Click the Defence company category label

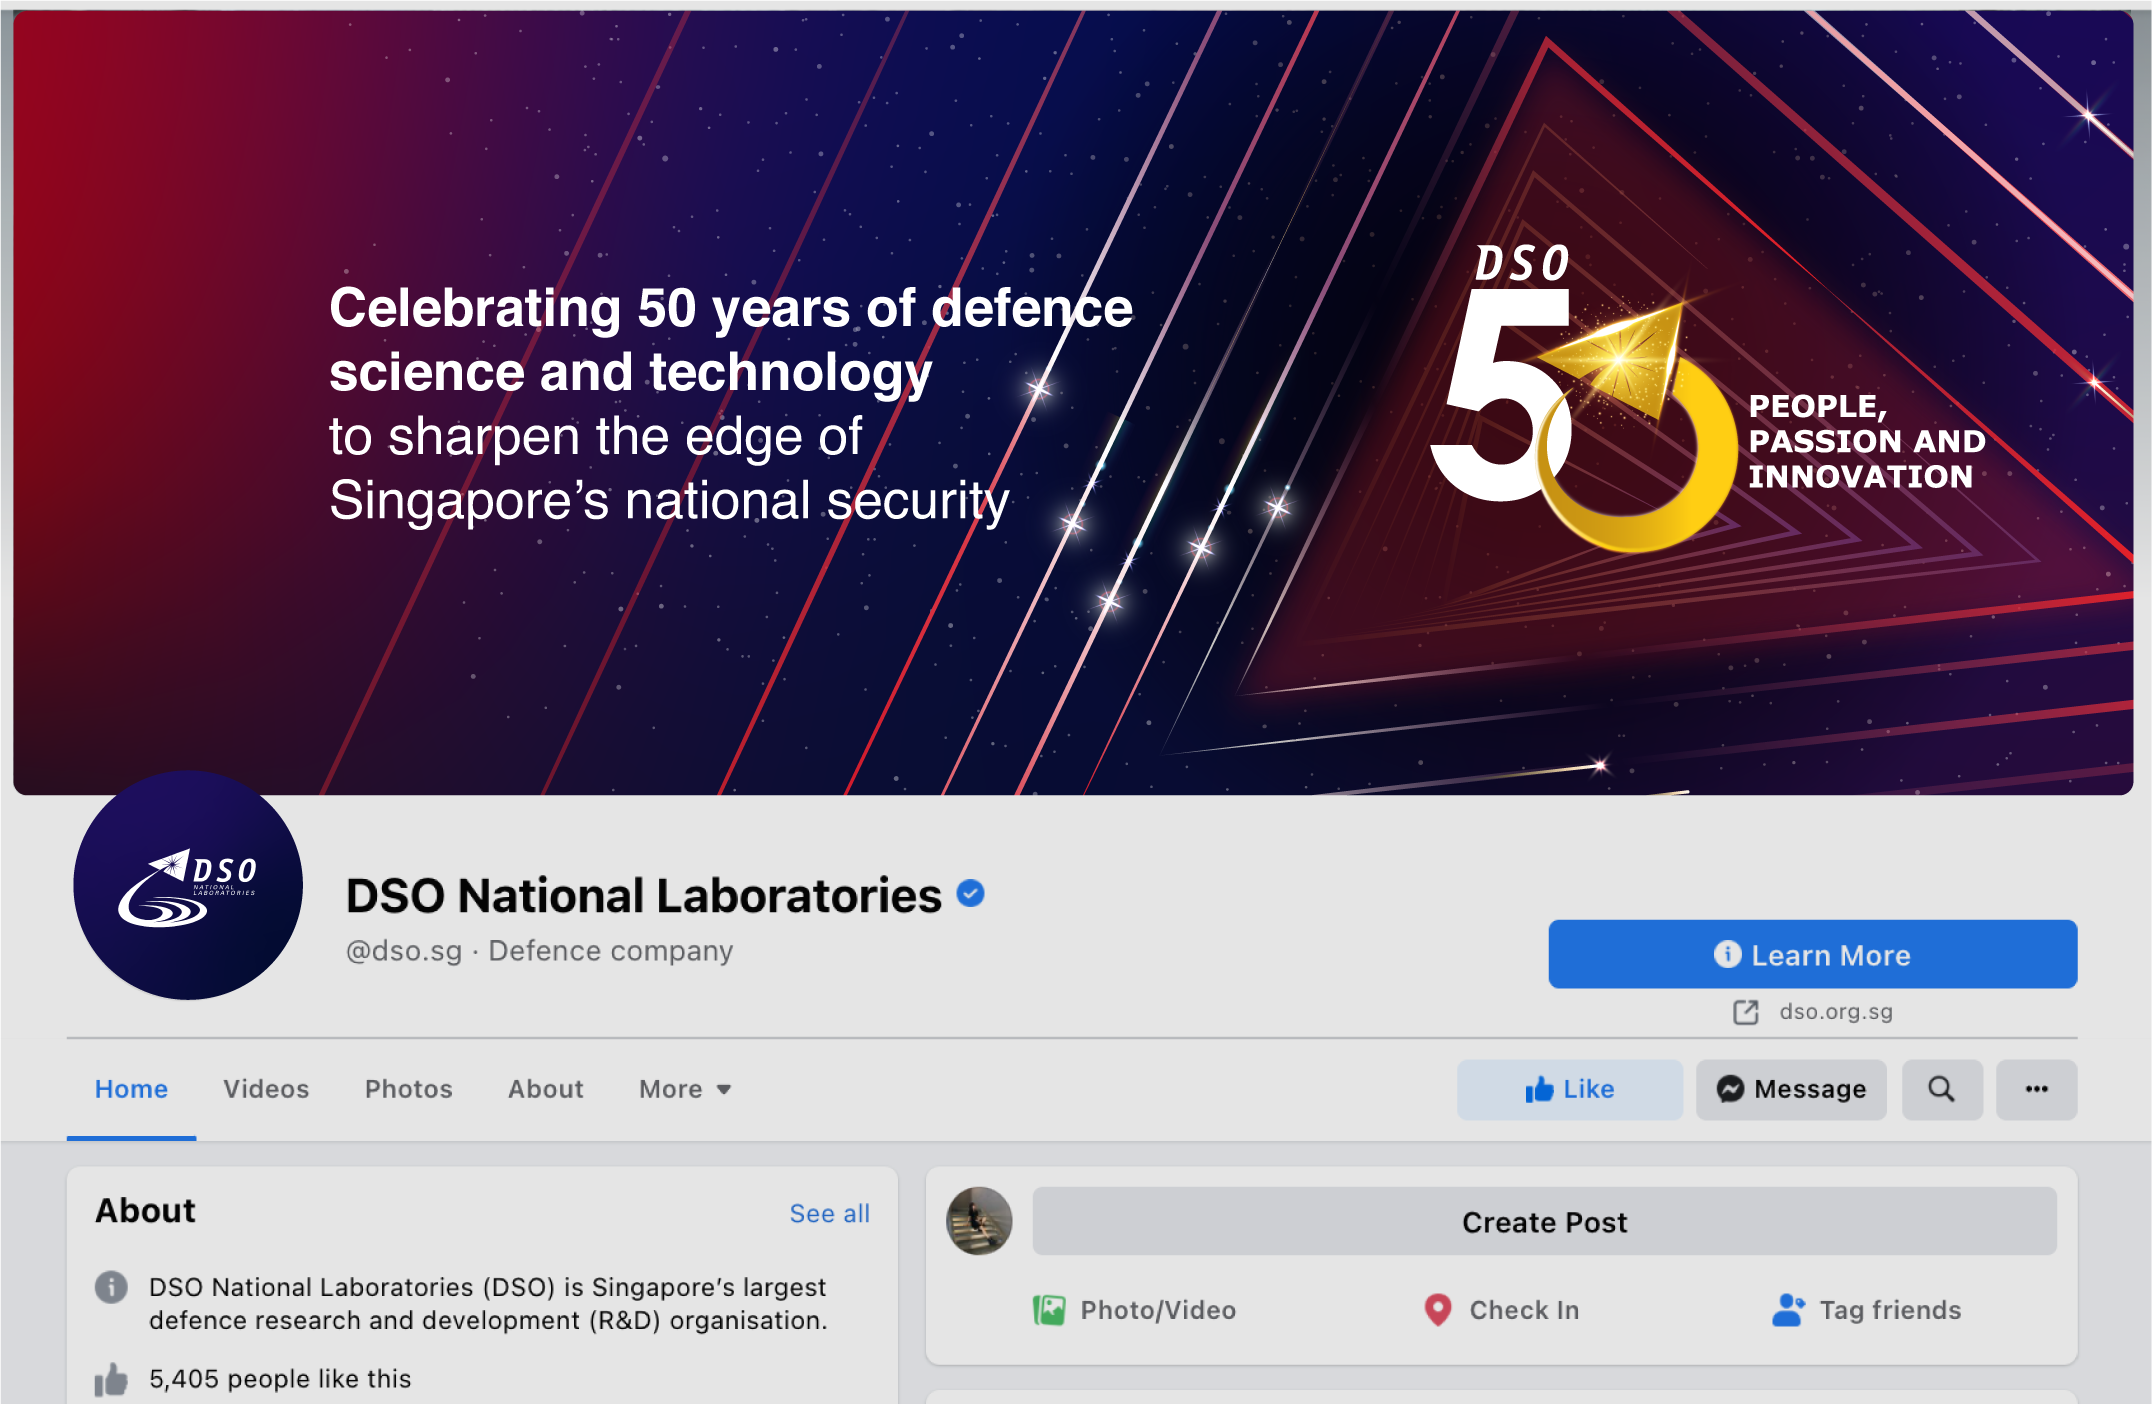click(611, 951)
